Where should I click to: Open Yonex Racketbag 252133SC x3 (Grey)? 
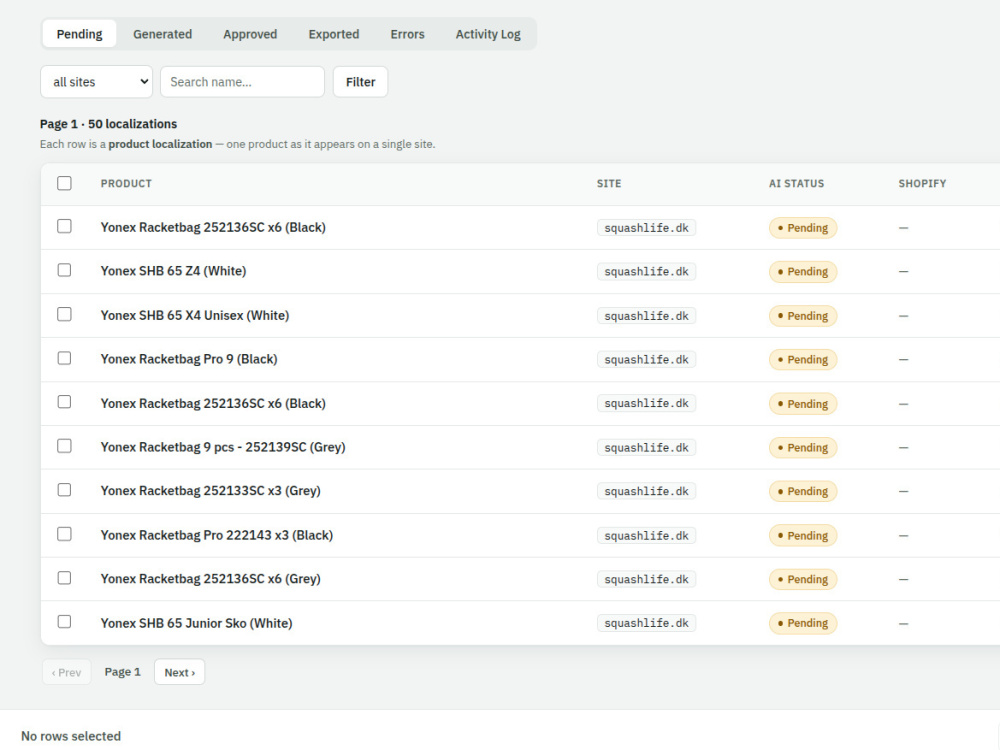tap(210, 491)
